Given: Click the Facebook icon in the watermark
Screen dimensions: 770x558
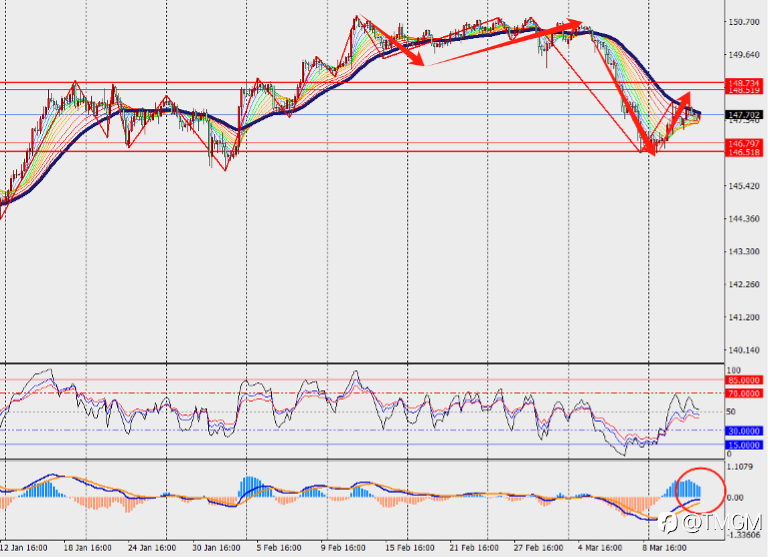Looking at the screenshot, I should 668,522.
